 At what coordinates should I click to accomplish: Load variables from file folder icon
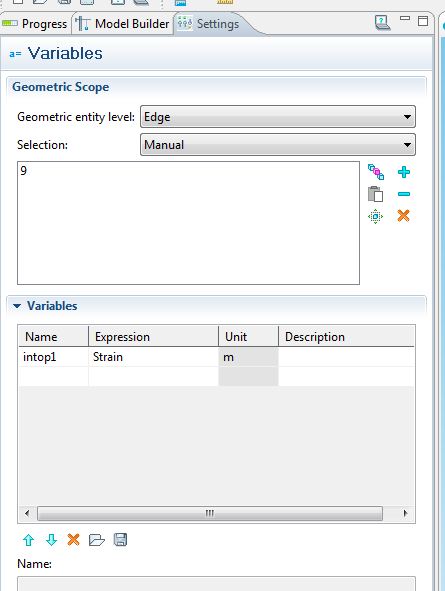click(96, 540)
